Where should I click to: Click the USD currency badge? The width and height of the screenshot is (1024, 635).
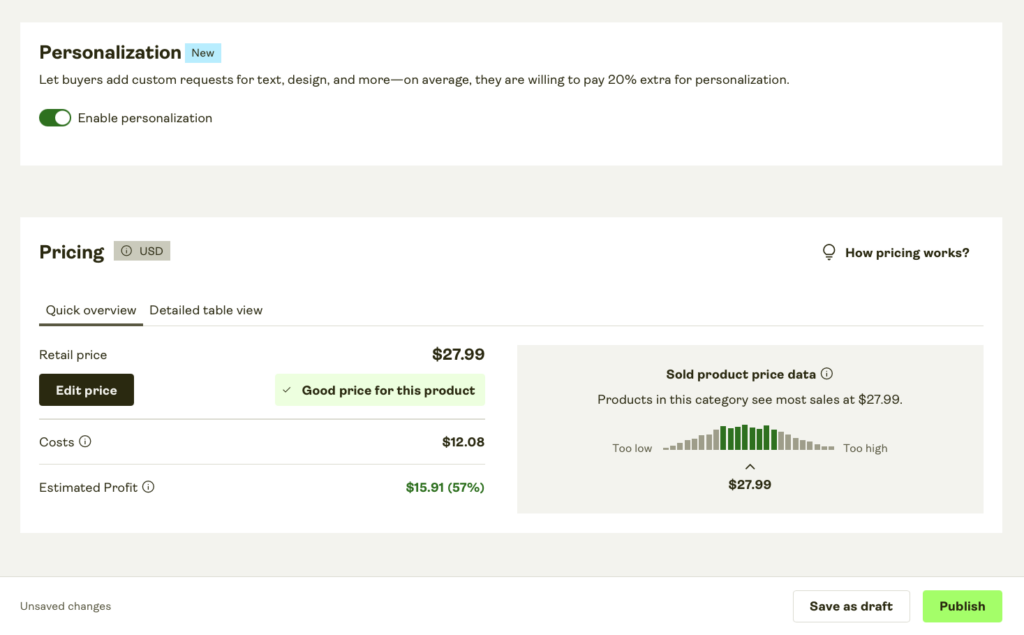tap(142, 250)
